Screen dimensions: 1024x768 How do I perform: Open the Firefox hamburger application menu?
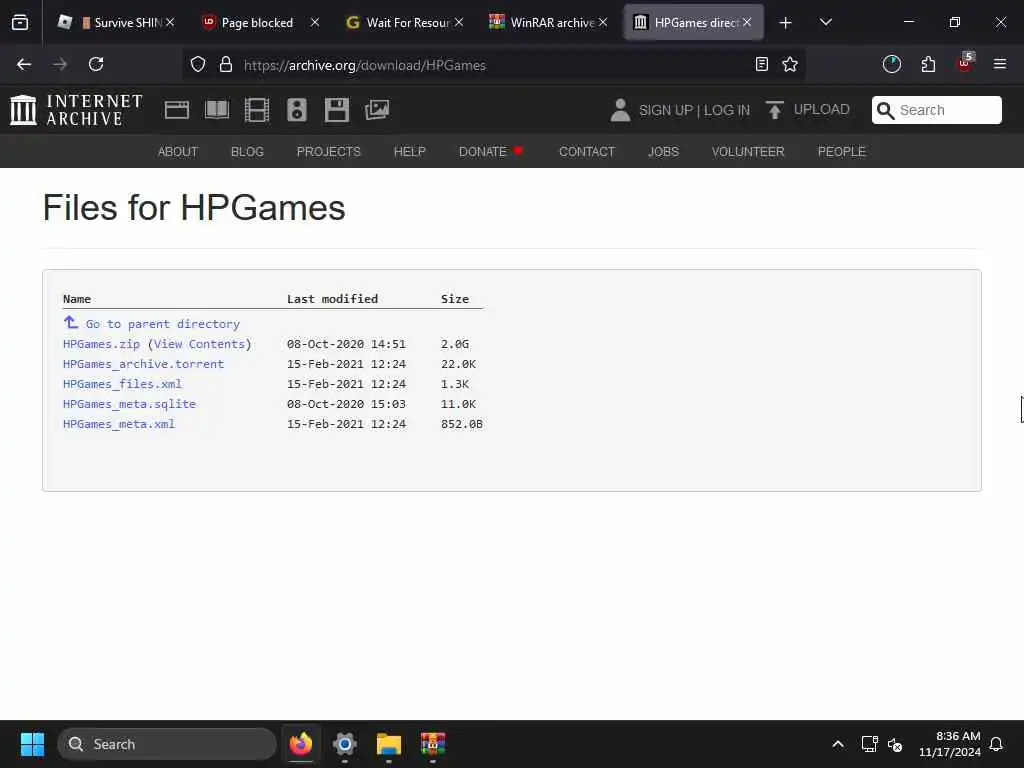(x=1000, y=64)
